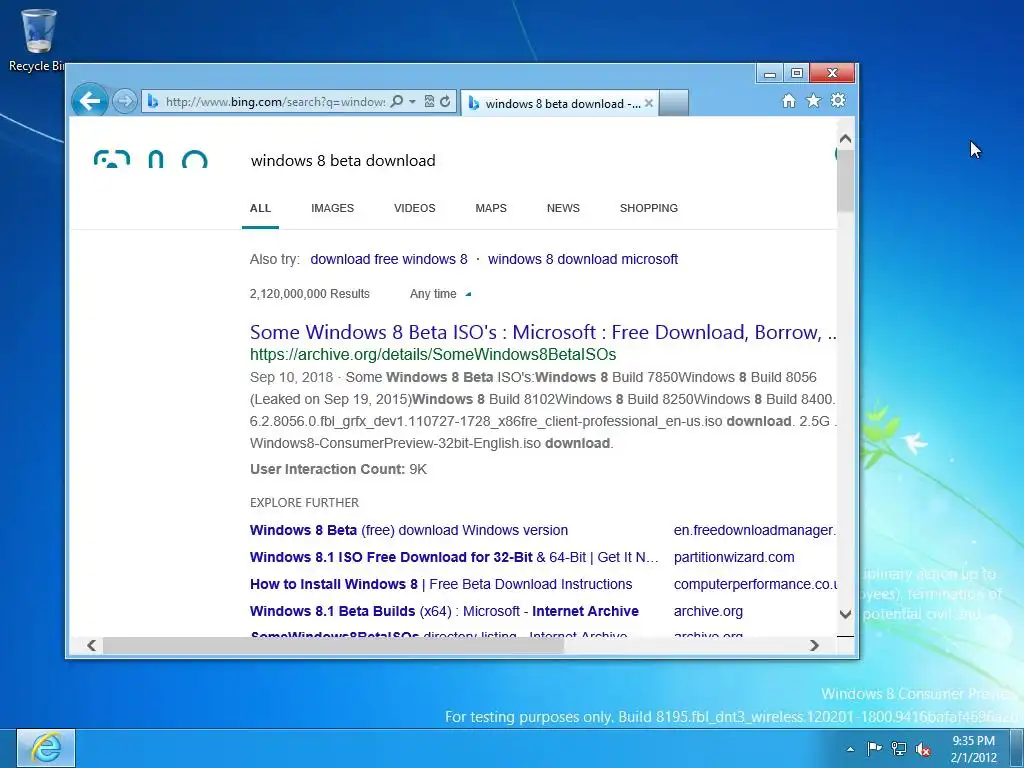Screen dimensions: 1024x768
Task: Open the Recycle Bin desktop icon
Action: click(x=37, y=40)
